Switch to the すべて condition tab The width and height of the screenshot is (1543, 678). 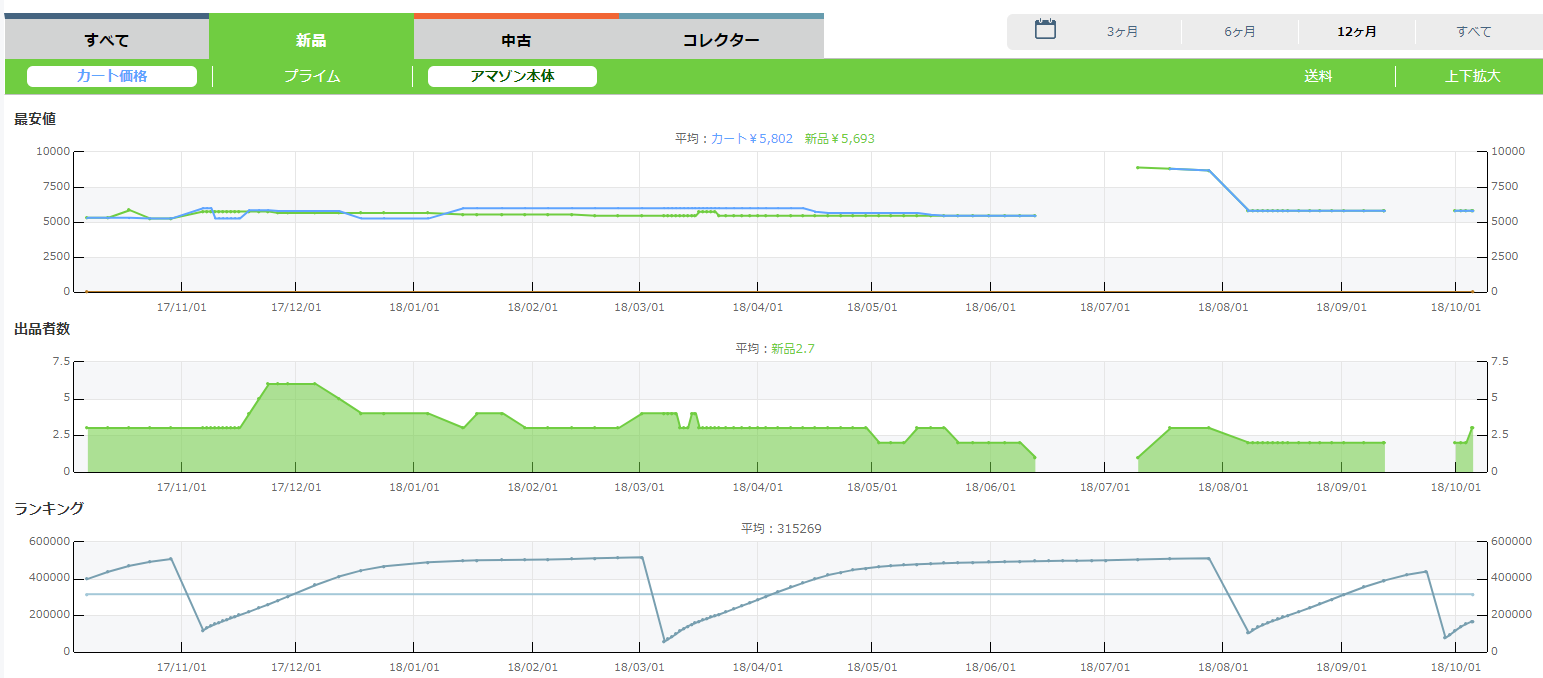pos(107,41)
